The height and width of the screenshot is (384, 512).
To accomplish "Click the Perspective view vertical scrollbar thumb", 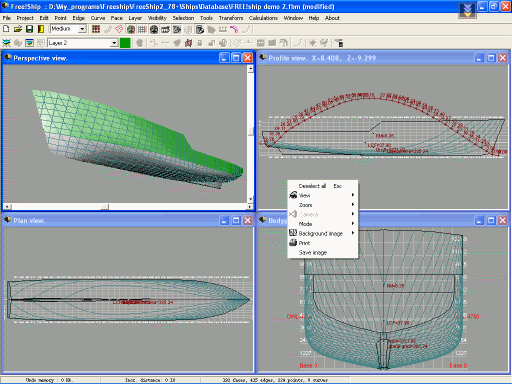I will click(251, 132).
